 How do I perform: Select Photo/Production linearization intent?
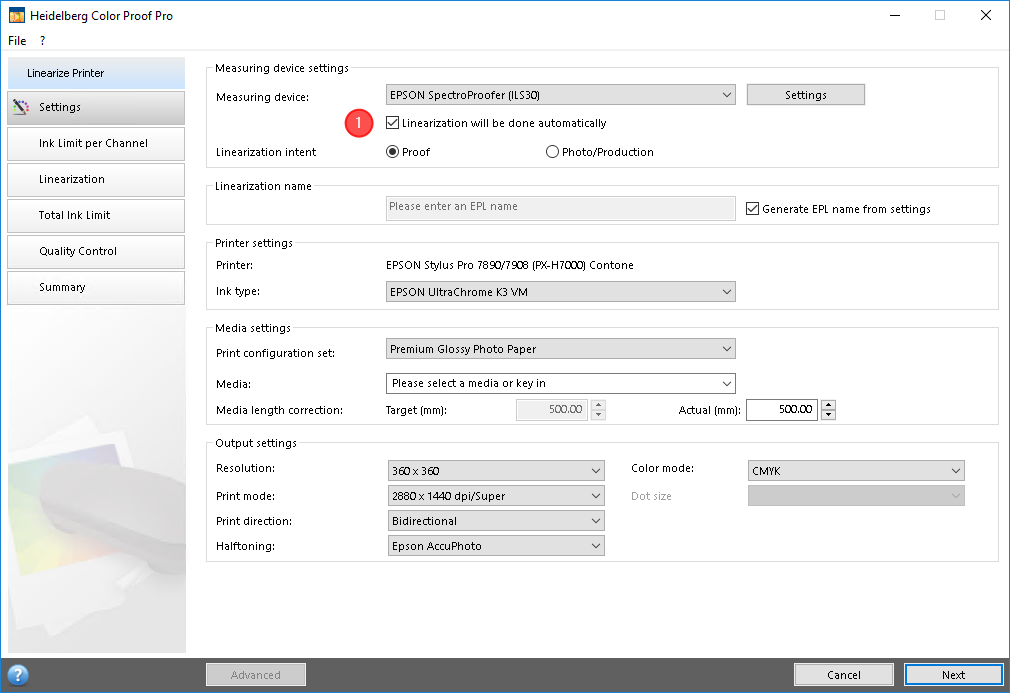552,152
